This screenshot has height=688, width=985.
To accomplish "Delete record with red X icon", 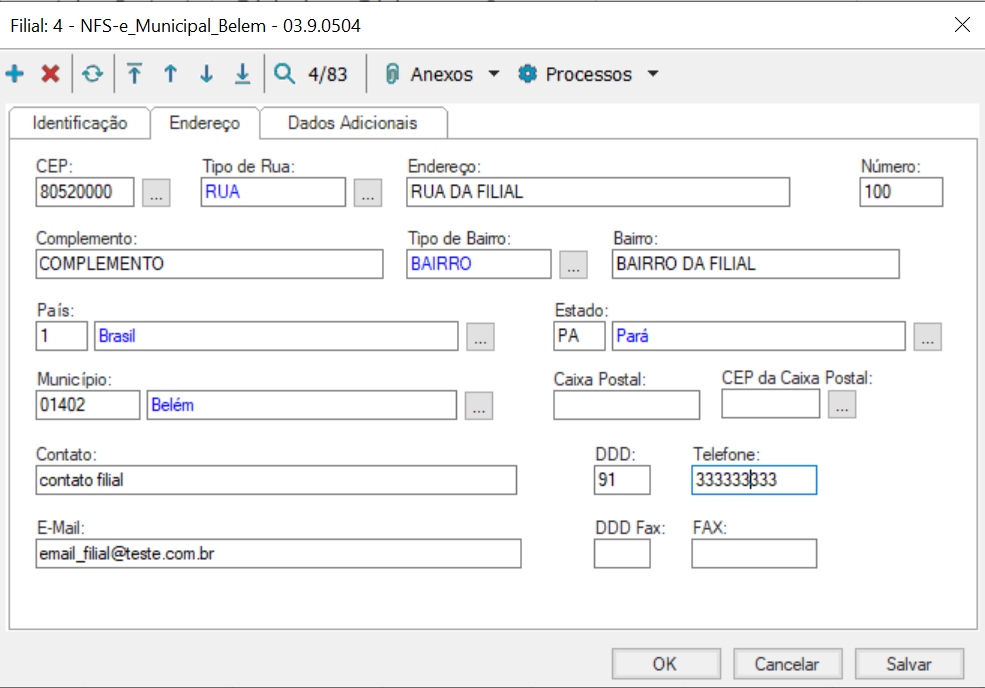I will (50, 74).
